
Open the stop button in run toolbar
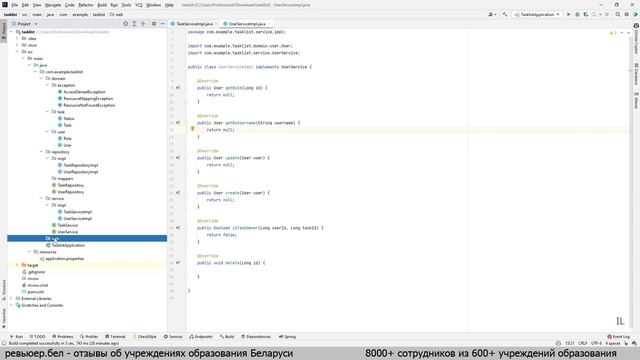pos(607,14)
